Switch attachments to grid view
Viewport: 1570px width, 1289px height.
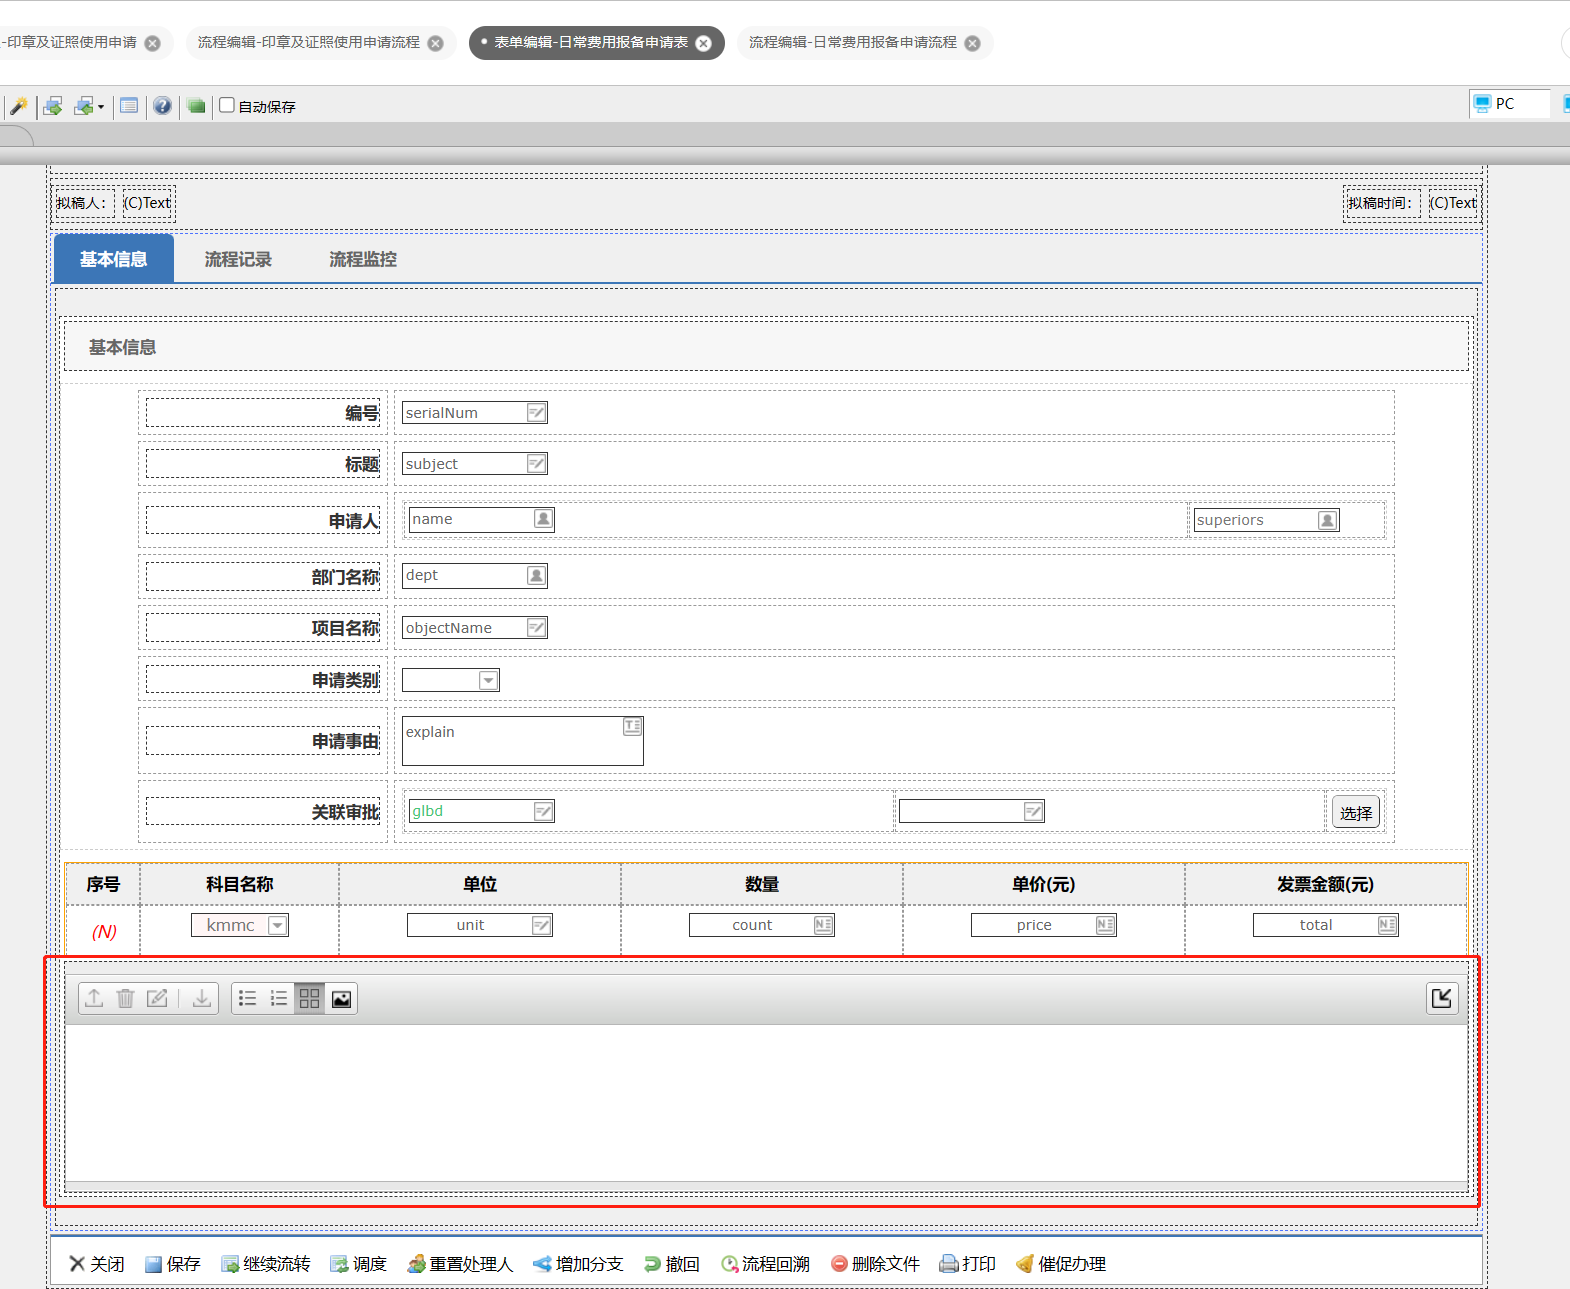tap(310, 998)
